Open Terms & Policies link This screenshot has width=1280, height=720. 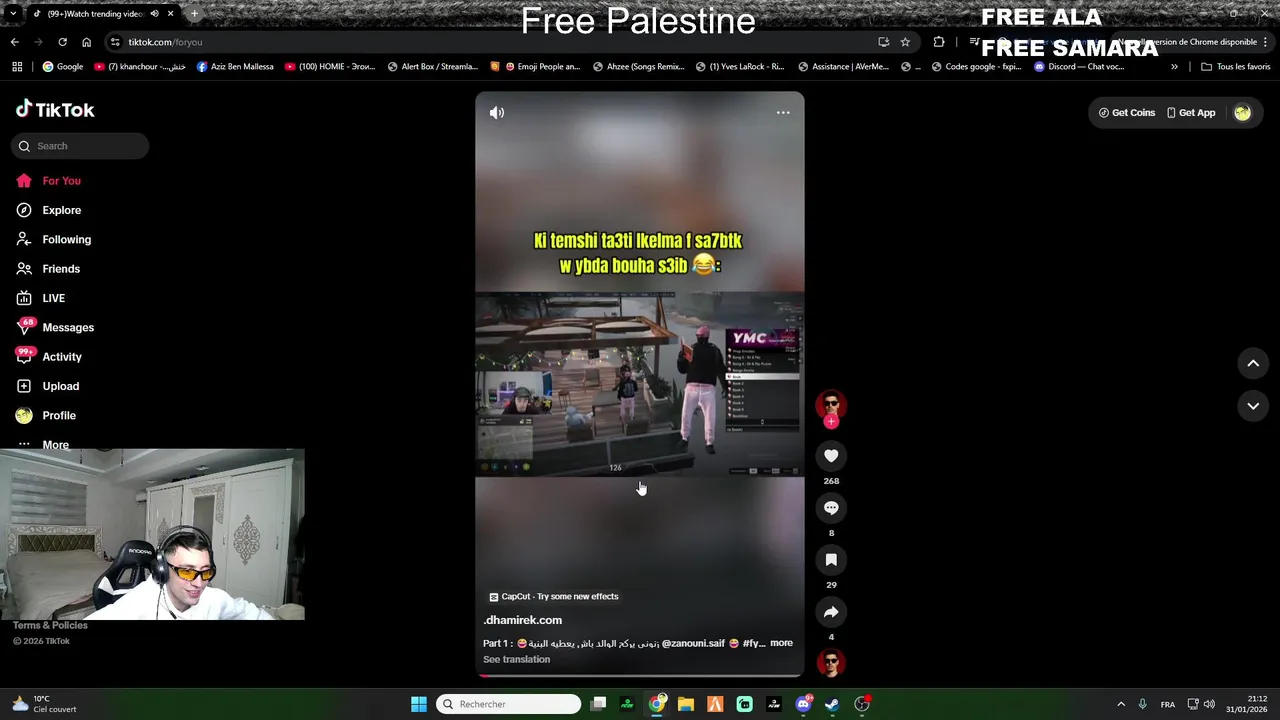[x=50, y=625]
